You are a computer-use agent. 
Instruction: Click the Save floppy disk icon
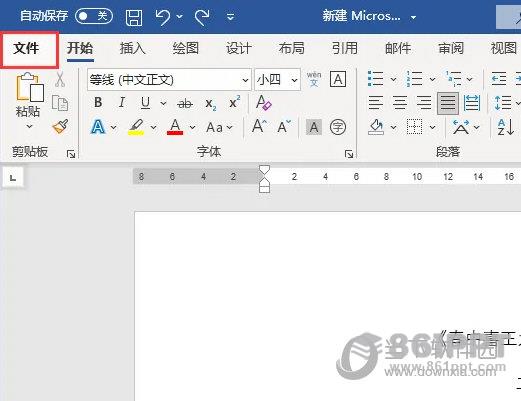pos(134,17)
